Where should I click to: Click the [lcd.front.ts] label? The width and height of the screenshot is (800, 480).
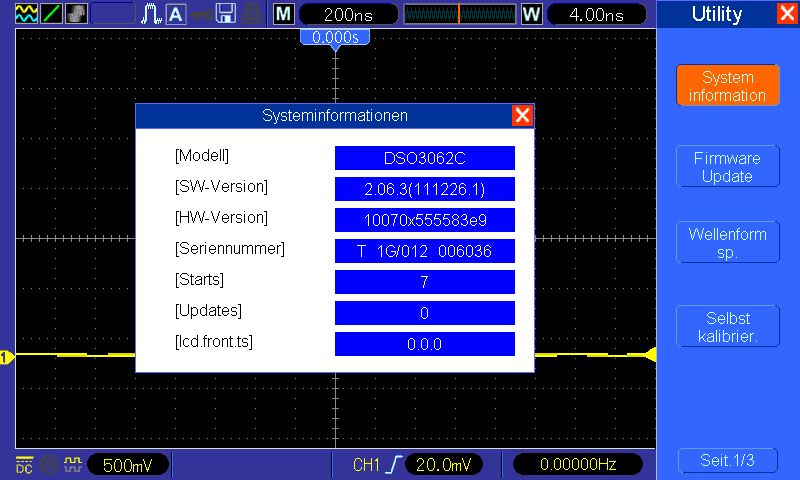click(x=214, y=342)
